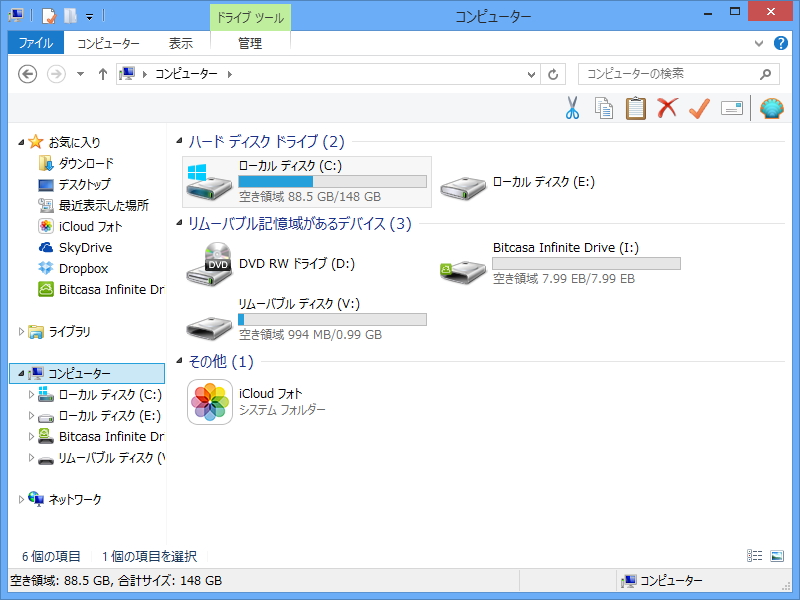Open the address bar history dropdown
800x600 pixels.
[531, 74]
